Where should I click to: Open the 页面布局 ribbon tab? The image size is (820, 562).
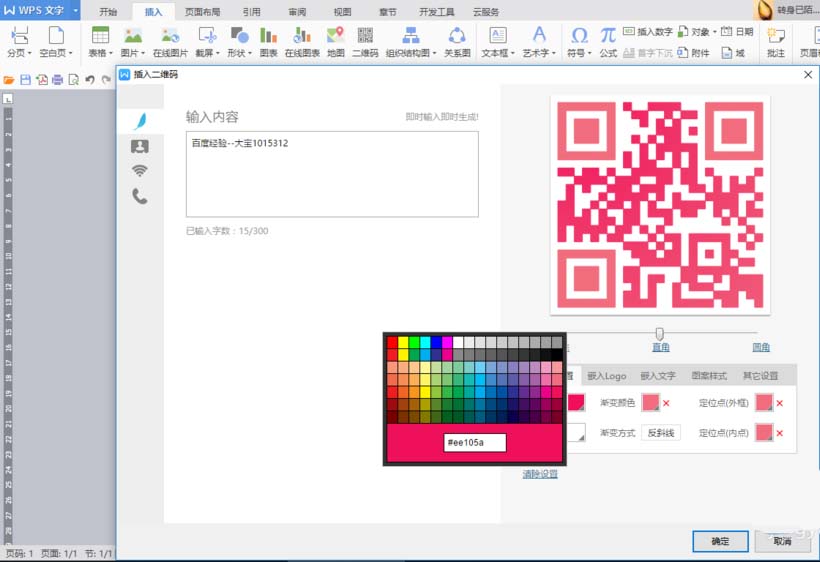[202, 12]
